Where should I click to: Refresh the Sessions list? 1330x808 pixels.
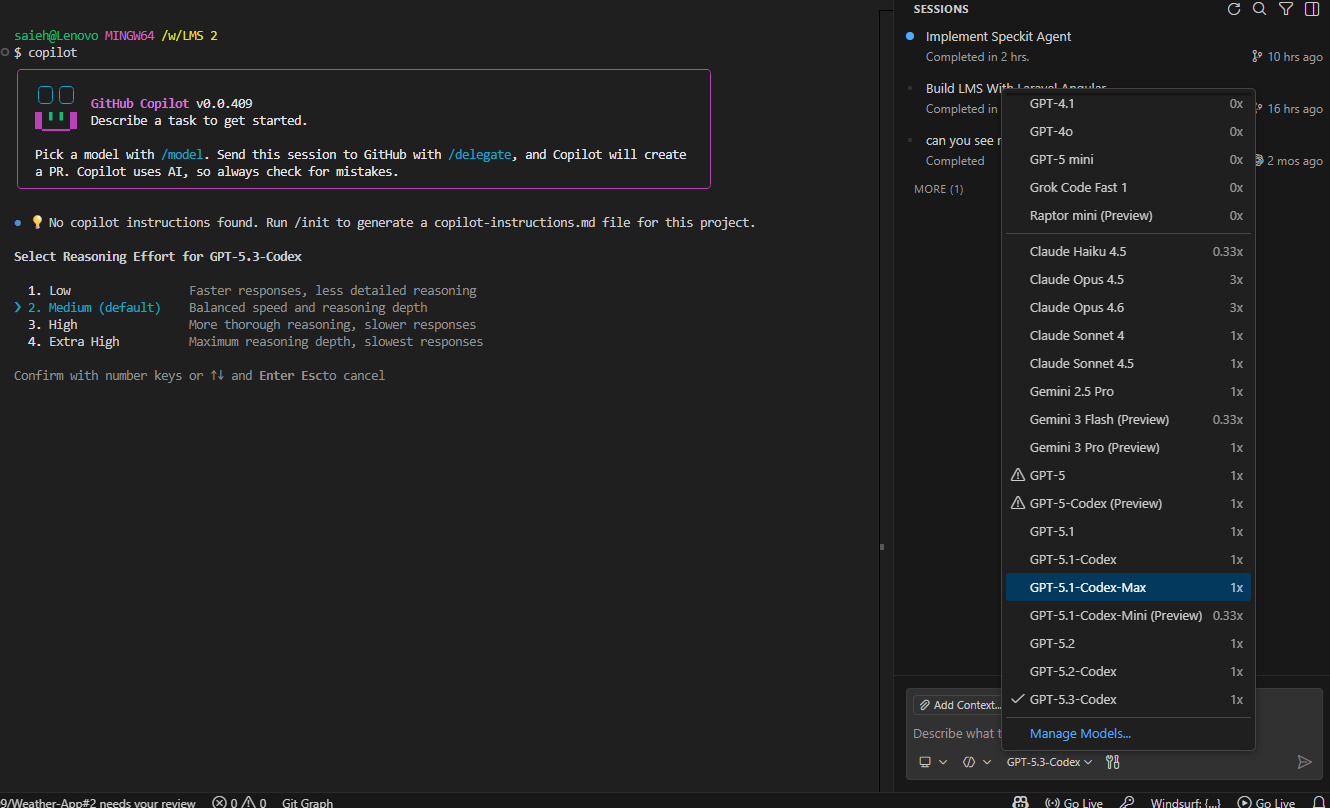click(x=1234, y=9)
